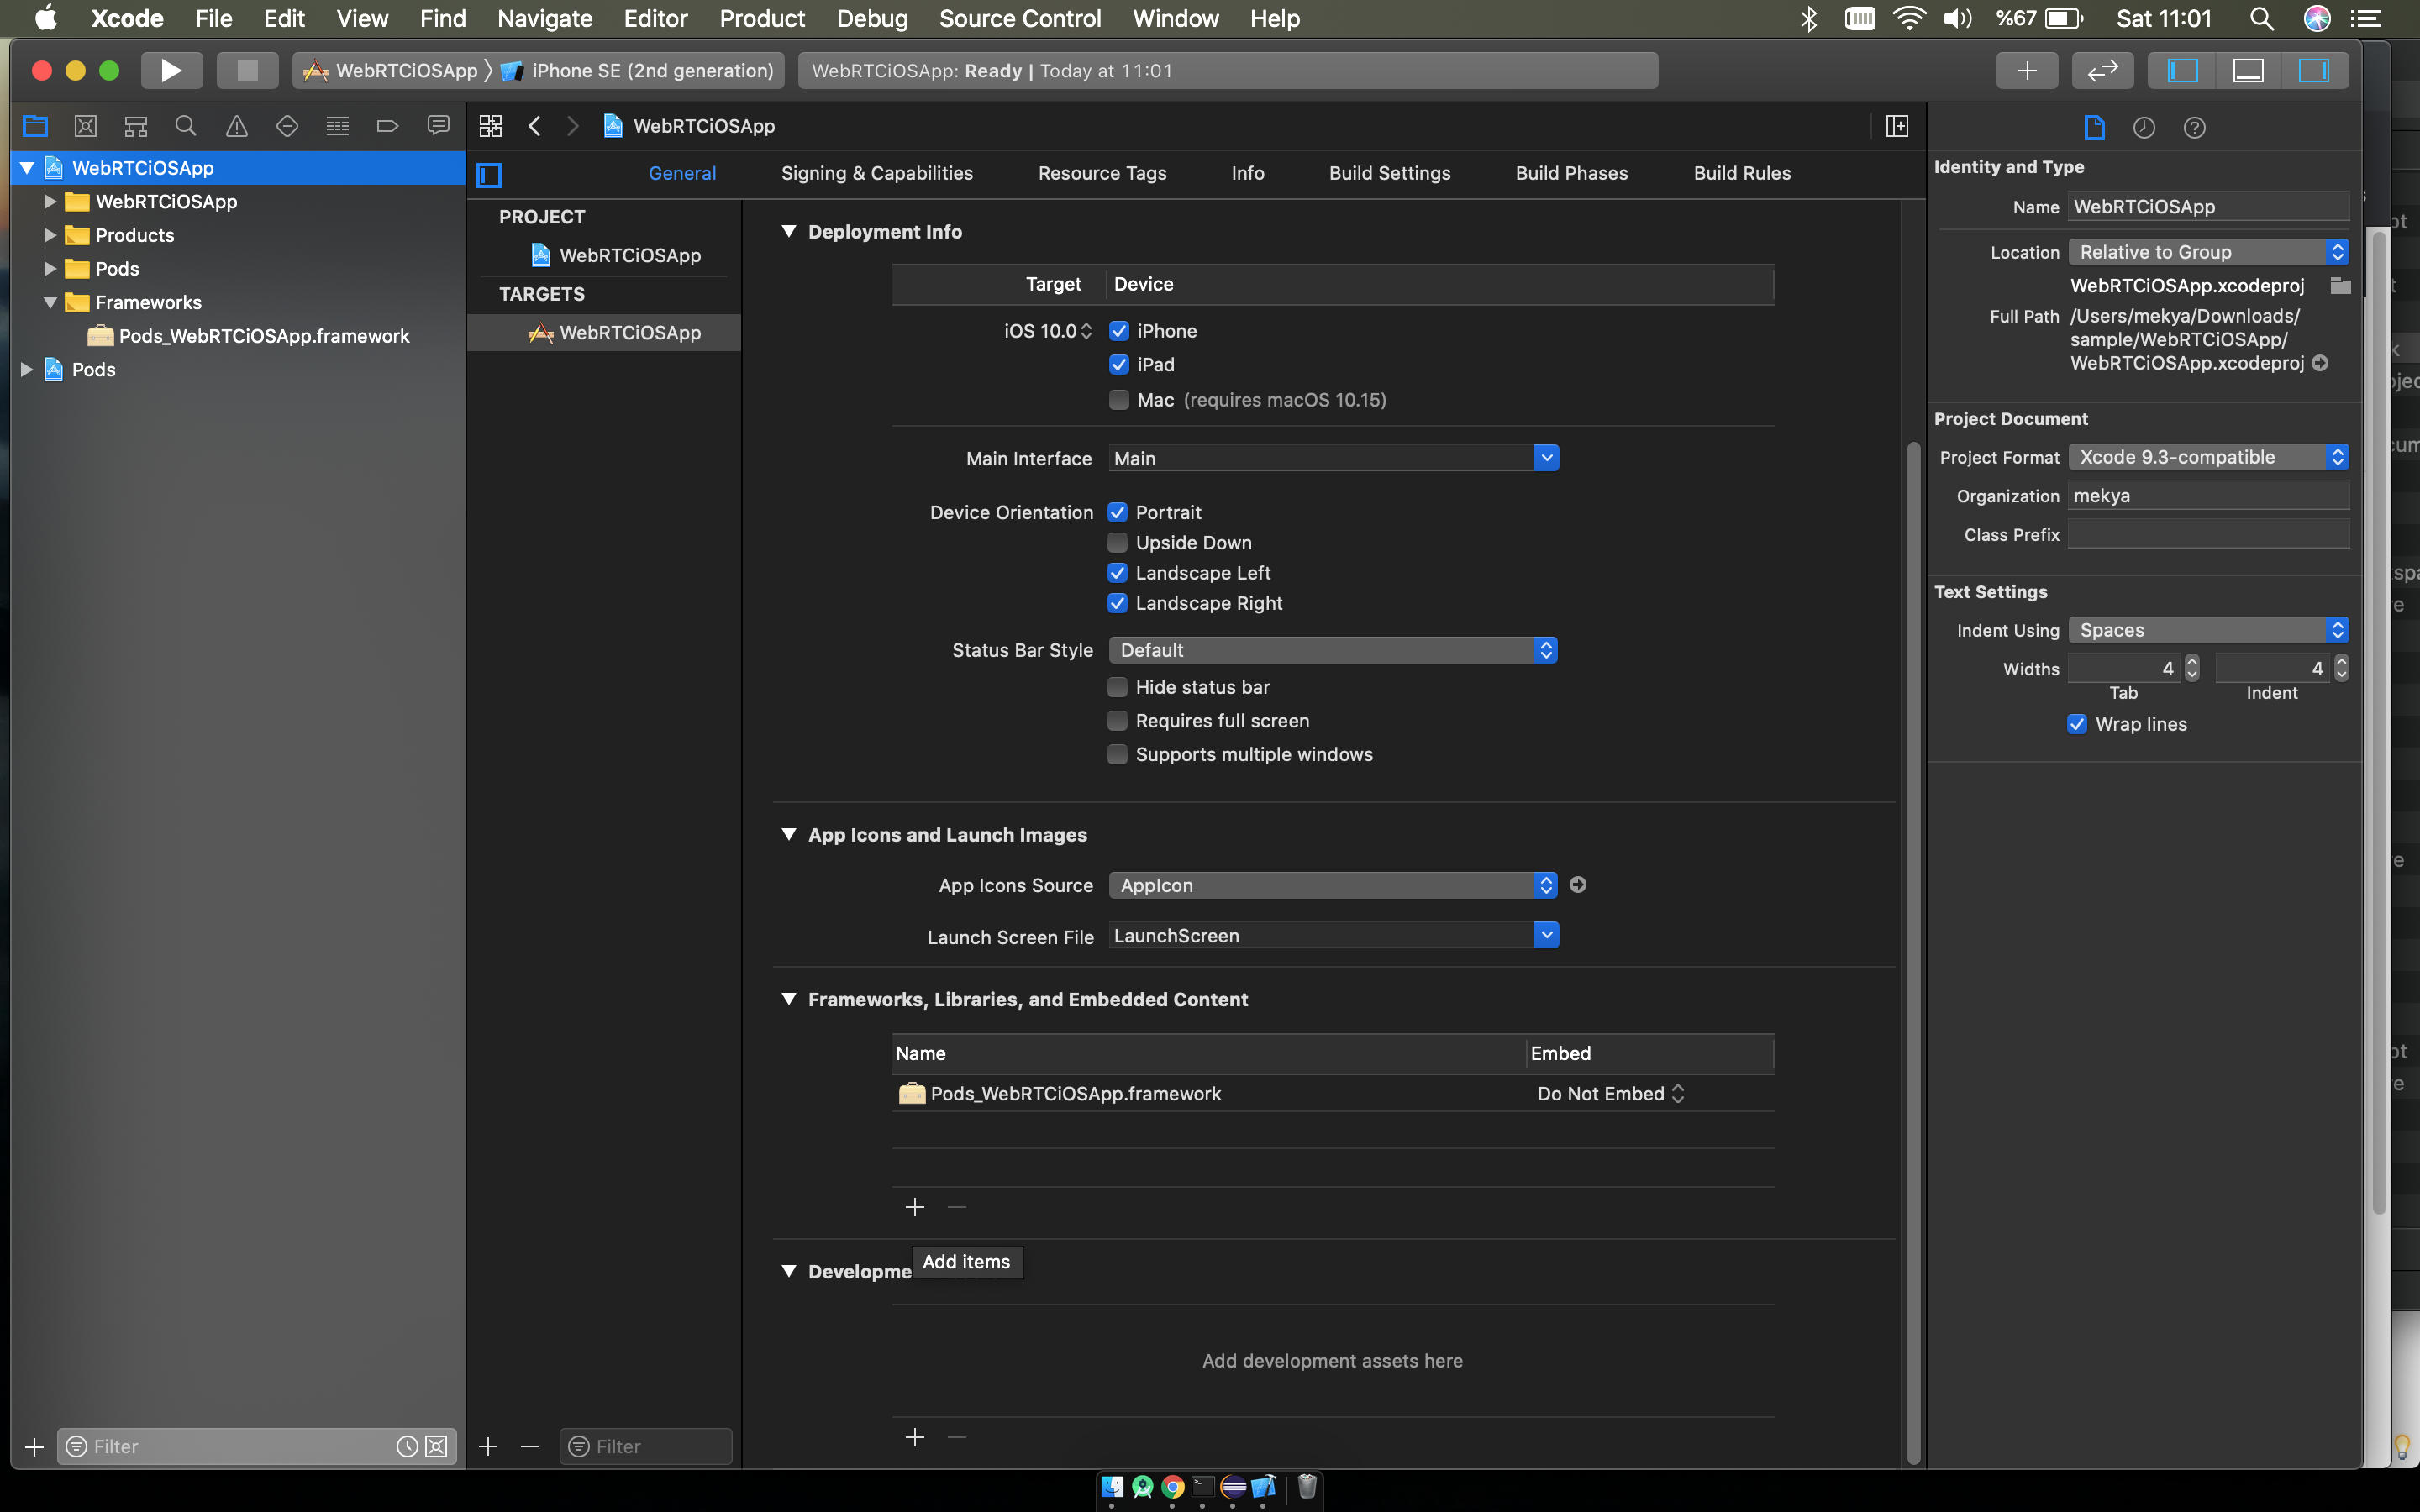Screen dimensions: 2420x1512
Task: Switch to Signing & Capabilities tab
Action: click(x=877, y=173)
